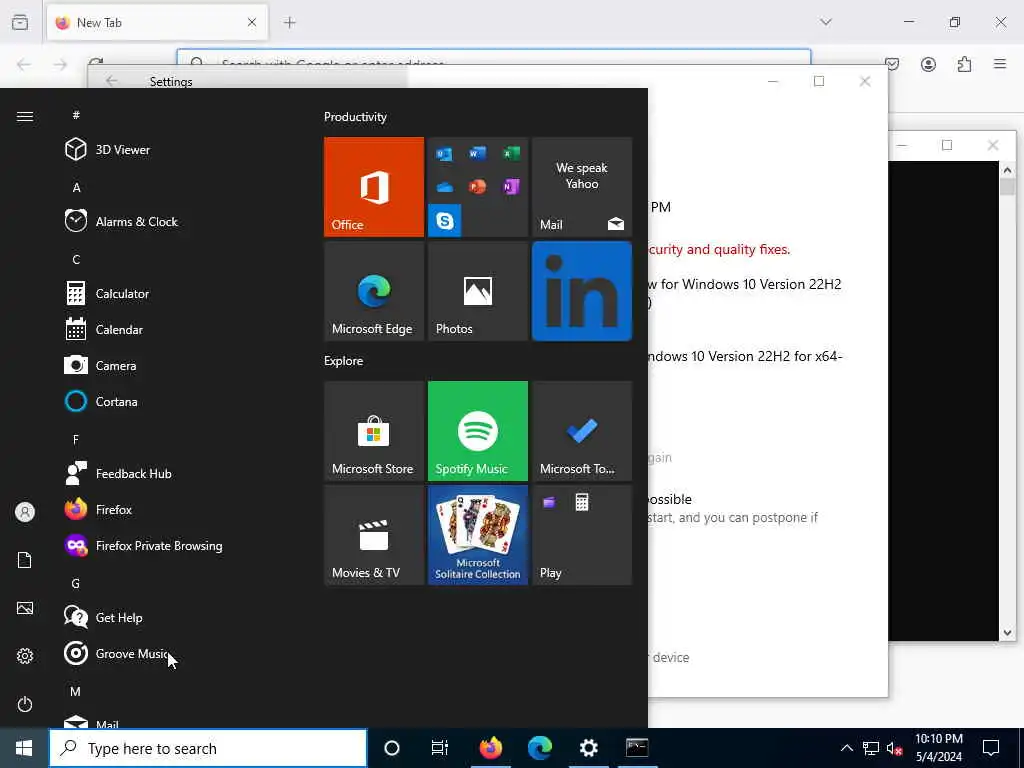Image resolution: width=1024 pixels, height=768 pixels.
Task: Open Firefox account icon
Action: pos(928,64)
